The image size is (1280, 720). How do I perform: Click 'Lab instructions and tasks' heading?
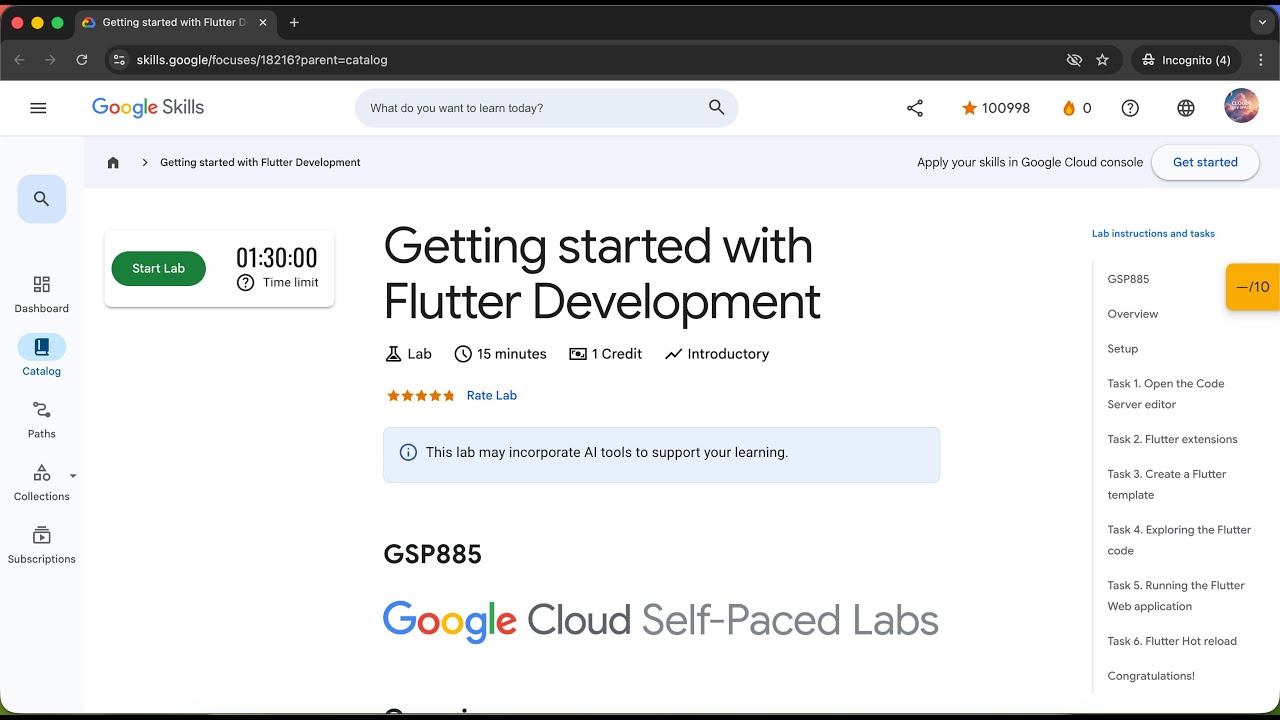pos(1153,233)
